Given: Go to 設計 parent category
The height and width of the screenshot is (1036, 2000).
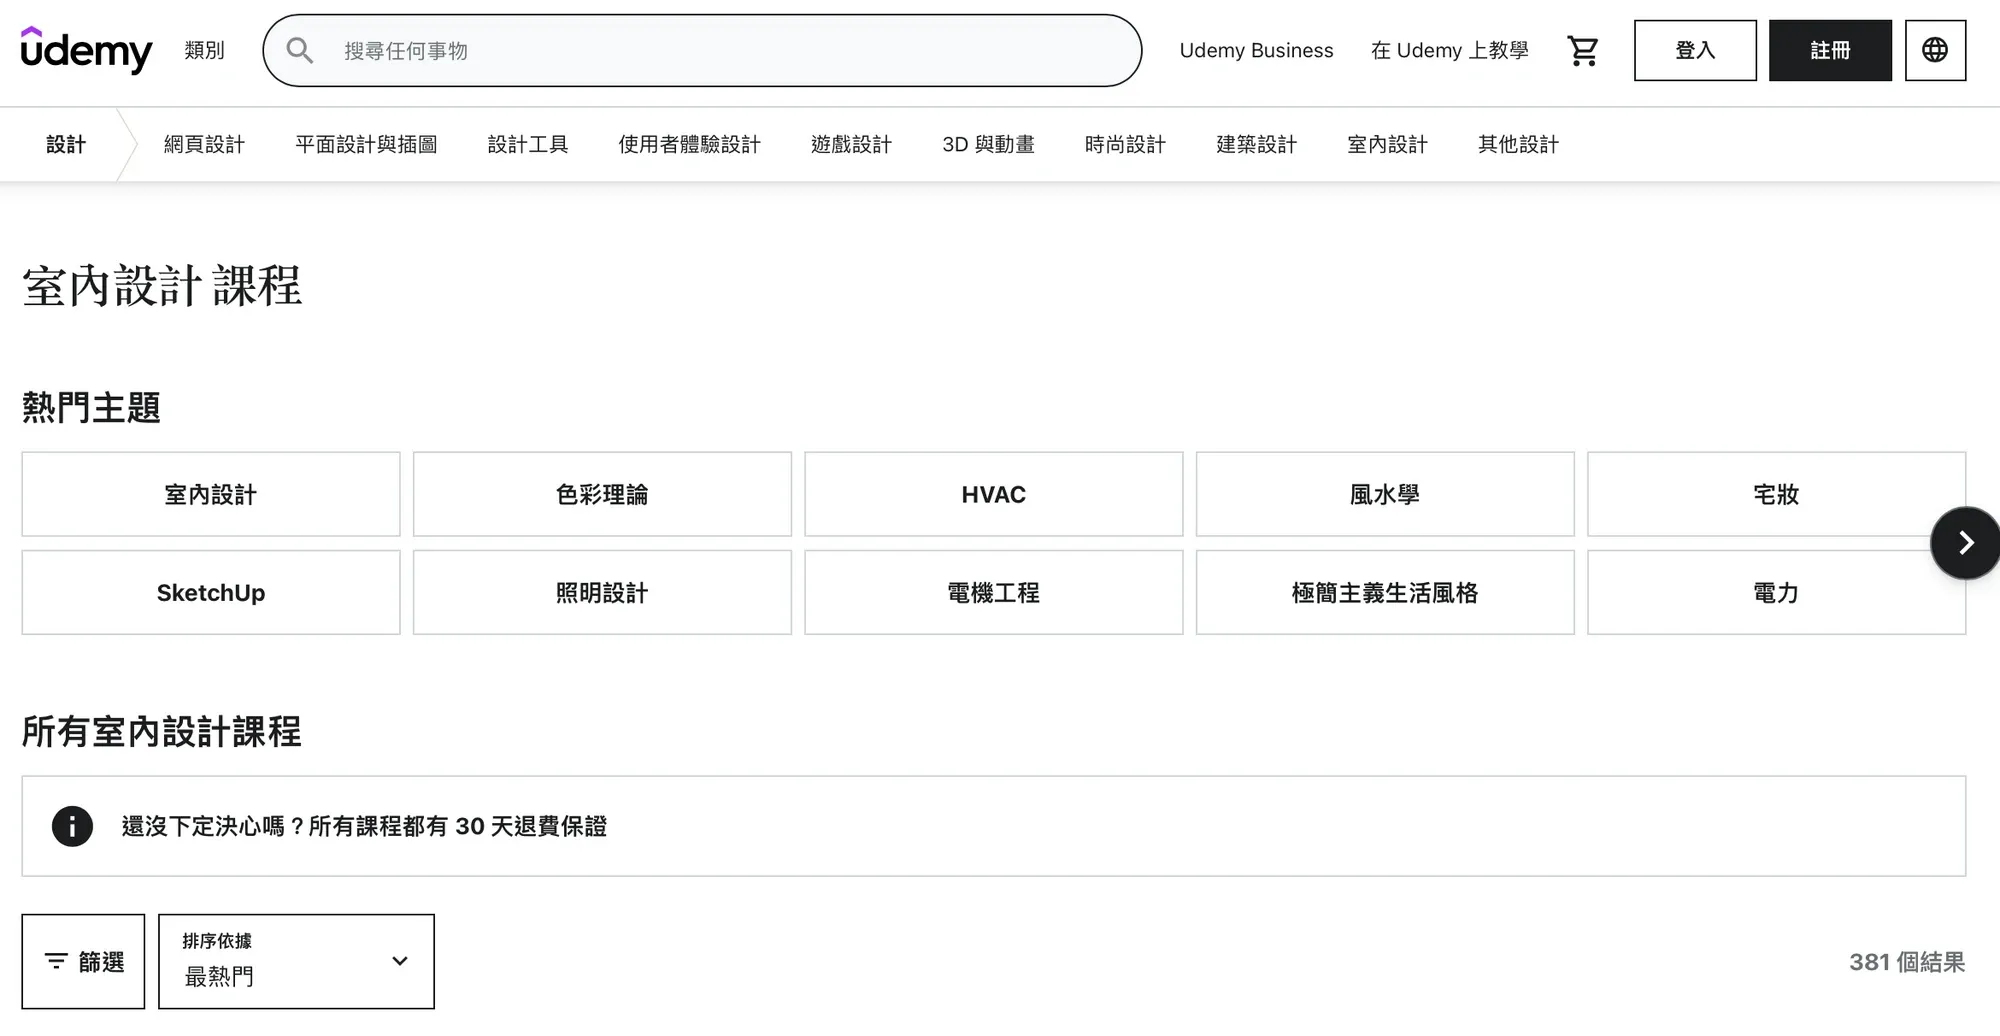Looking at the screenshot, I should pyautogui.click(x=66, y=144).
